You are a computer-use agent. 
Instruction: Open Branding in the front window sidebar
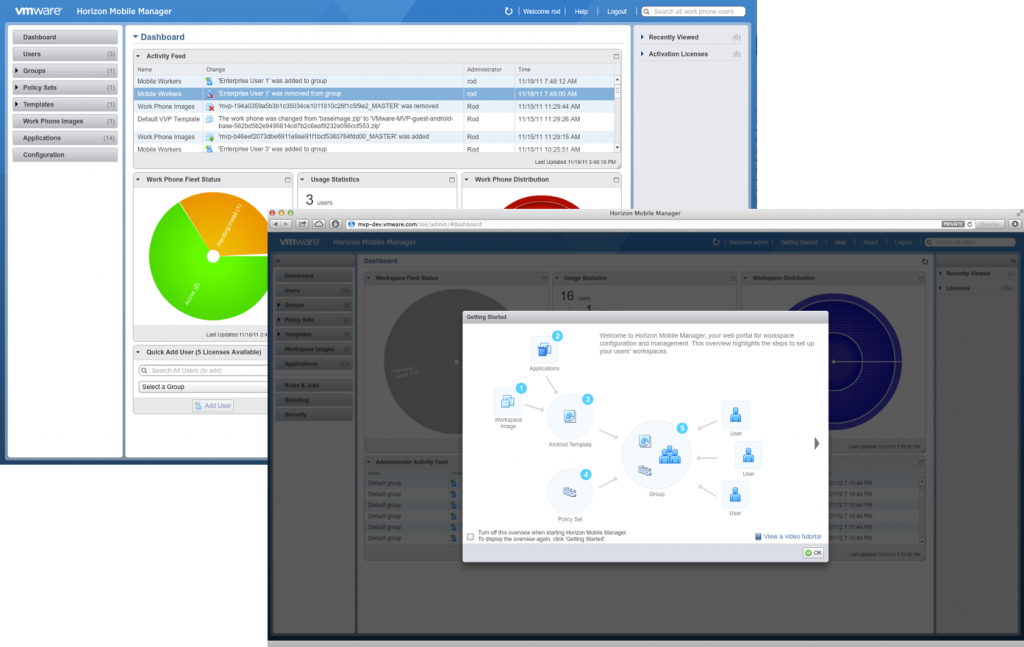click(314, 400)
